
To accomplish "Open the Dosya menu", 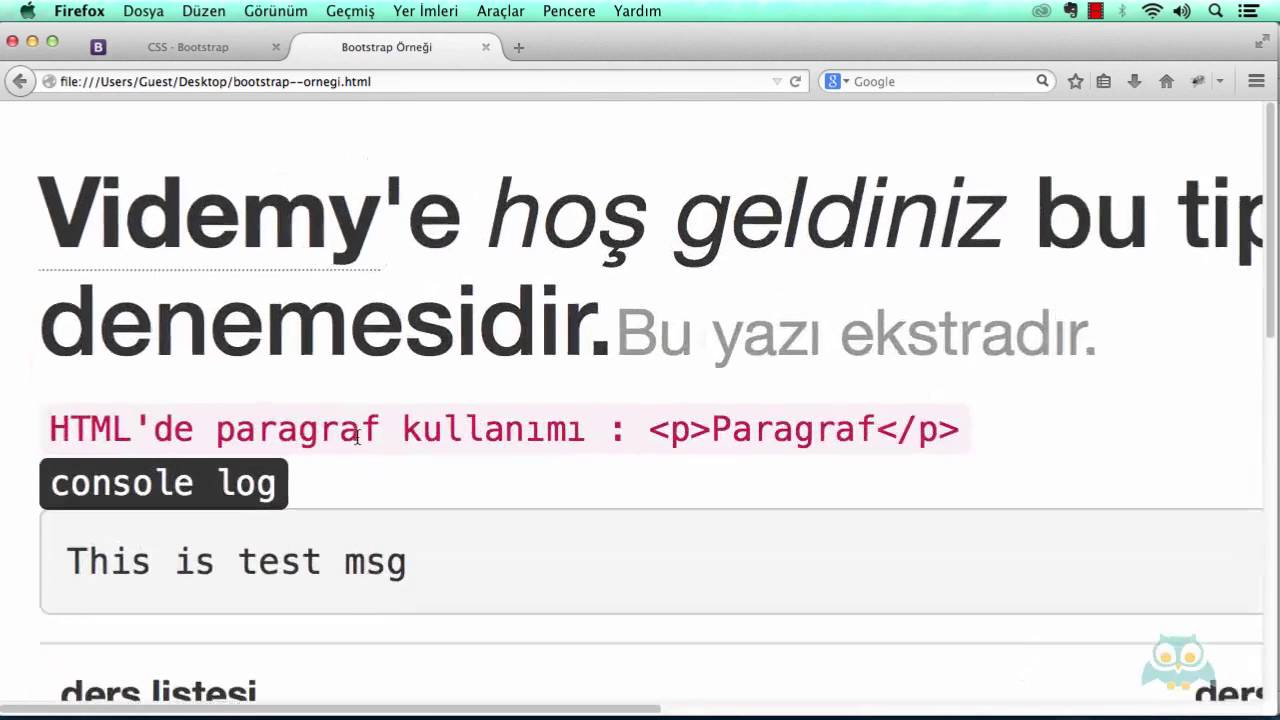I will tap(144, 11).
